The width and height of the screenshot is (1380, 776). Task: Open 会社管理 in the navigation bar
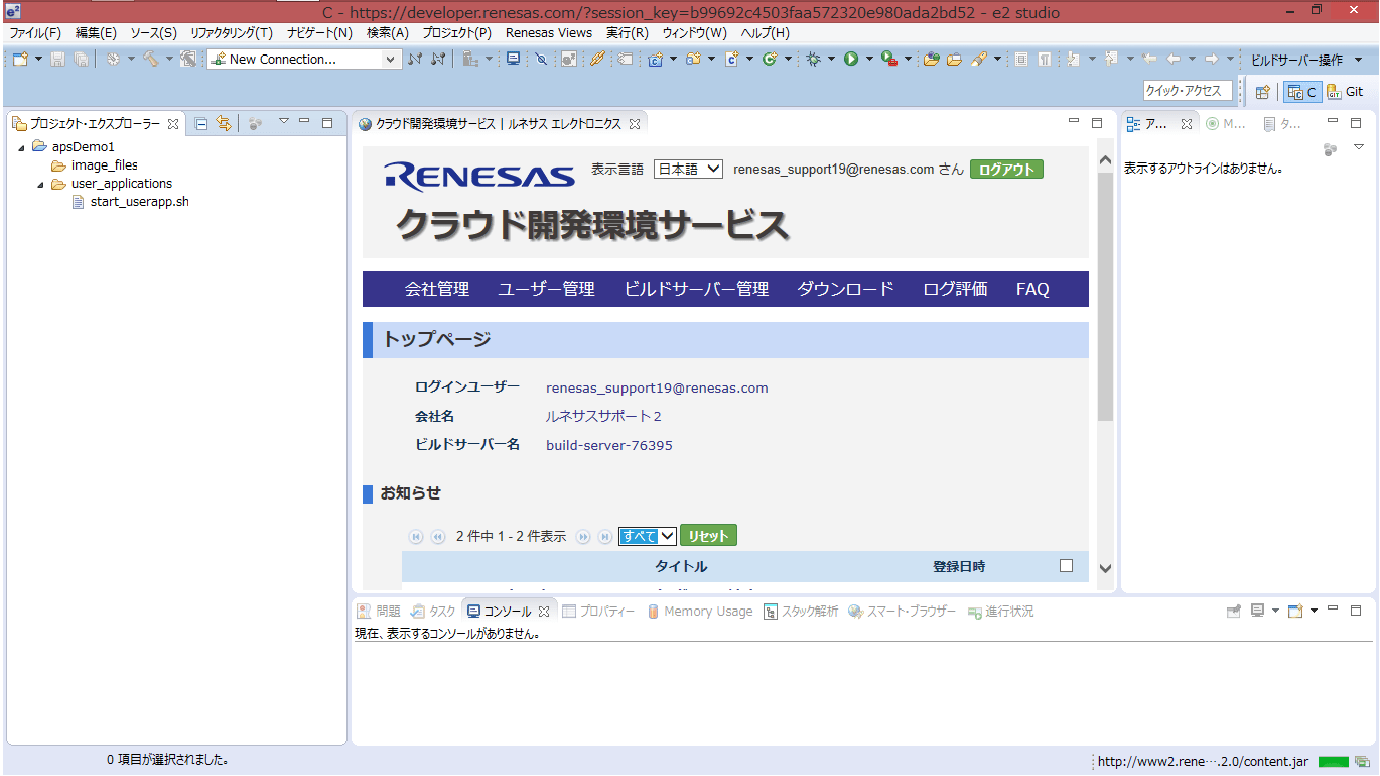tap(437, 289)
